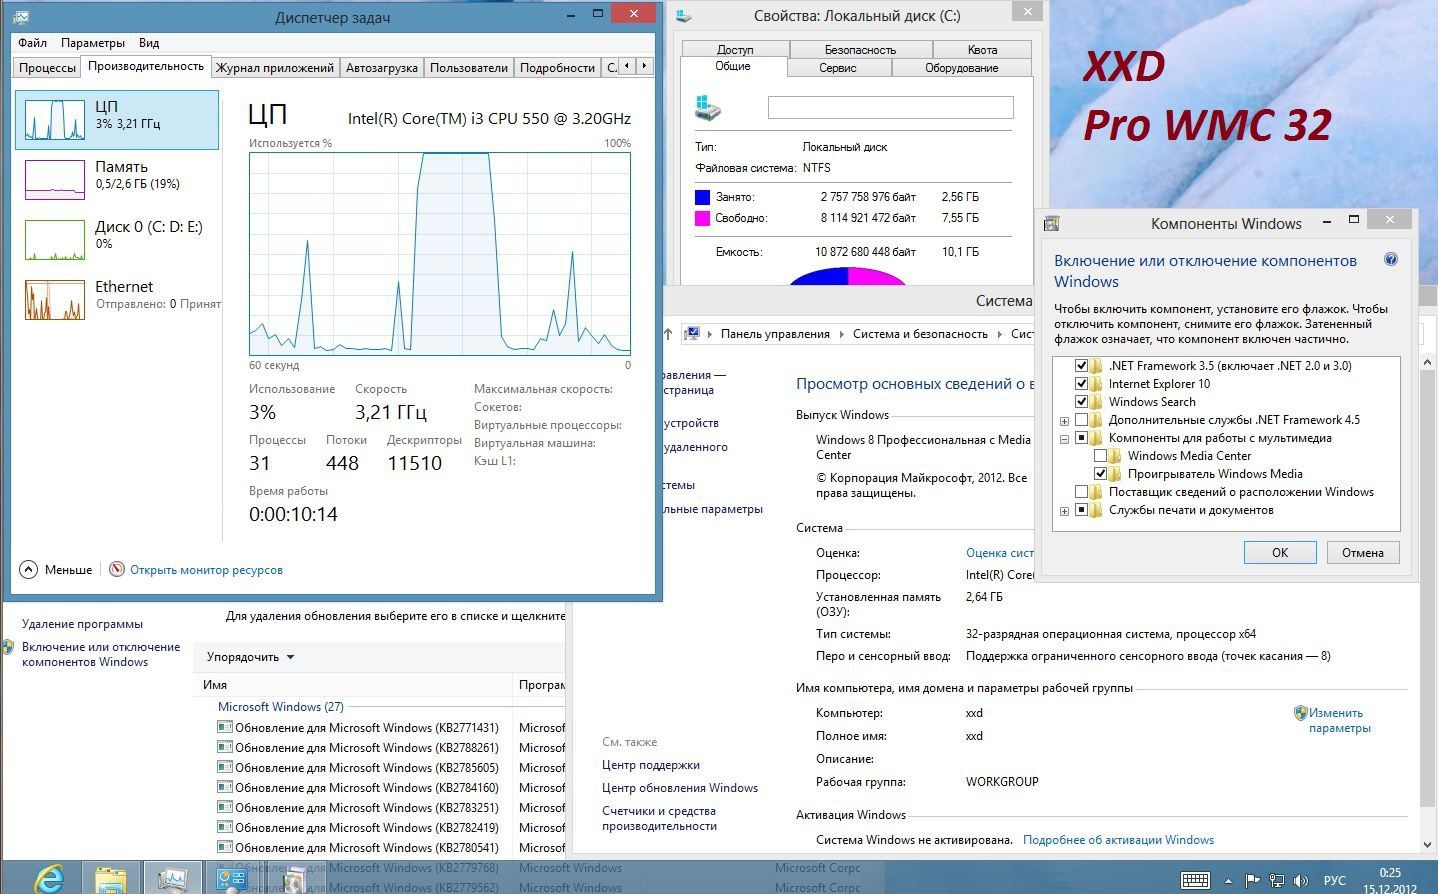
Task: Go up one level in the Система window
Action: (668, 334)
